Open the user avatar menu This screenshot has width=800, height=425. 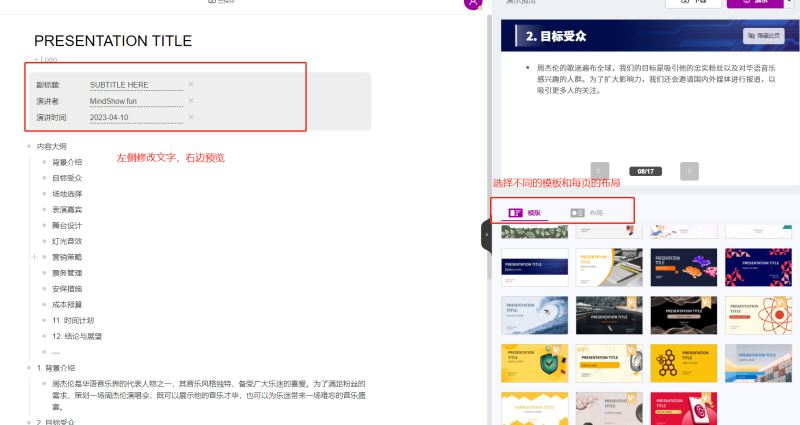point(473,3)
